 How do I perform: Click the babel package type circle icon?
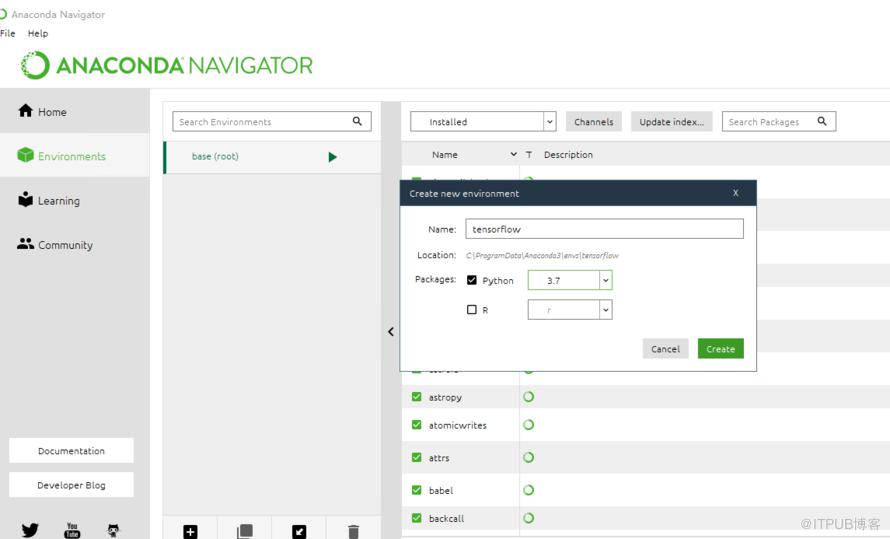click(528, 490)
